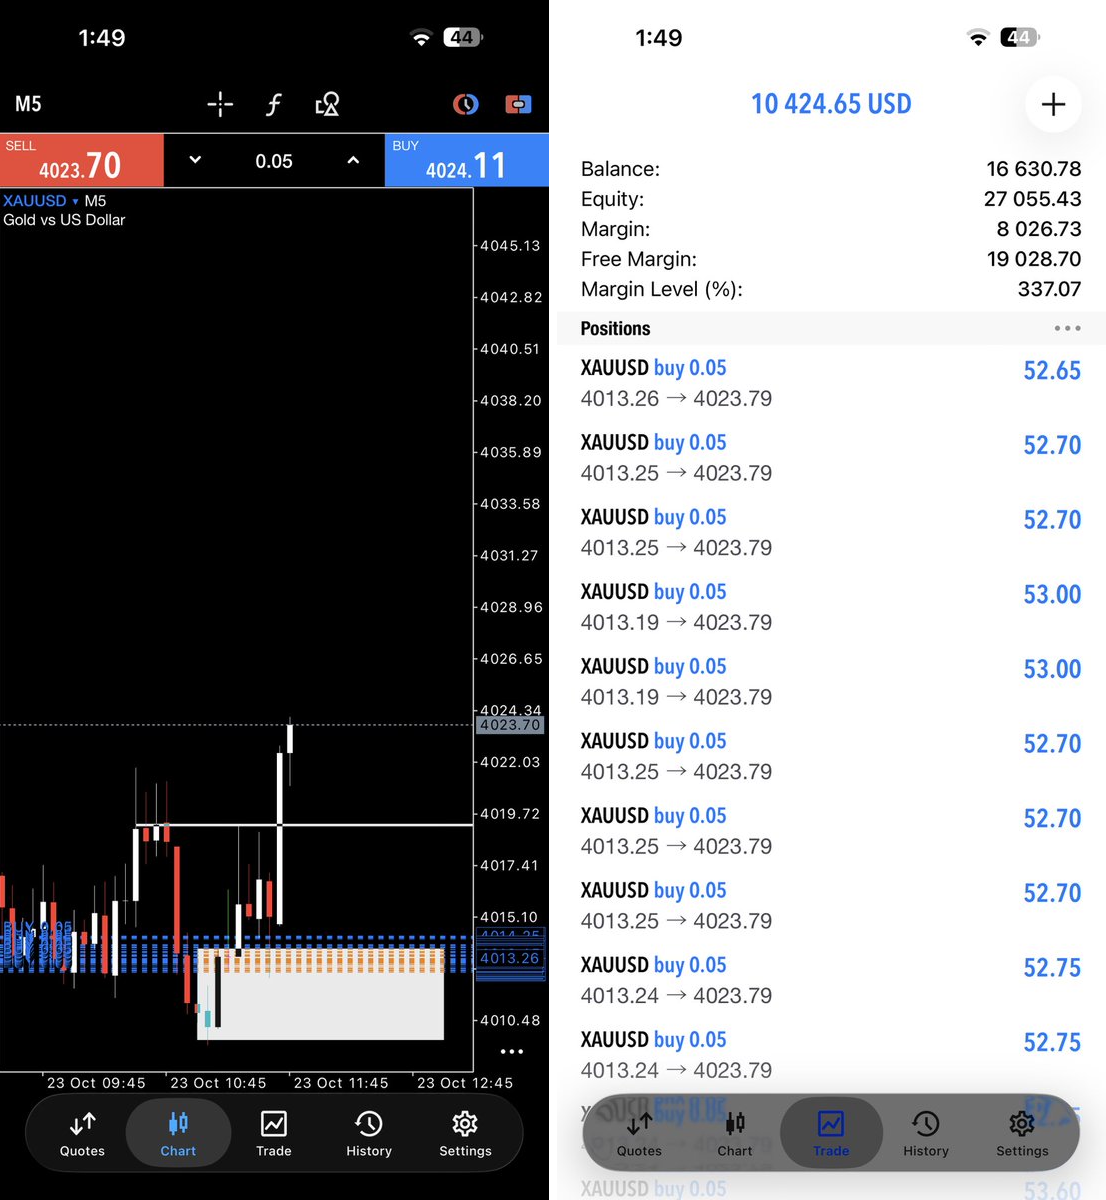Tap the round orange-blue icon in chart toolbar
Viewport: 1106px width, 1200px height.
(466, 104)
